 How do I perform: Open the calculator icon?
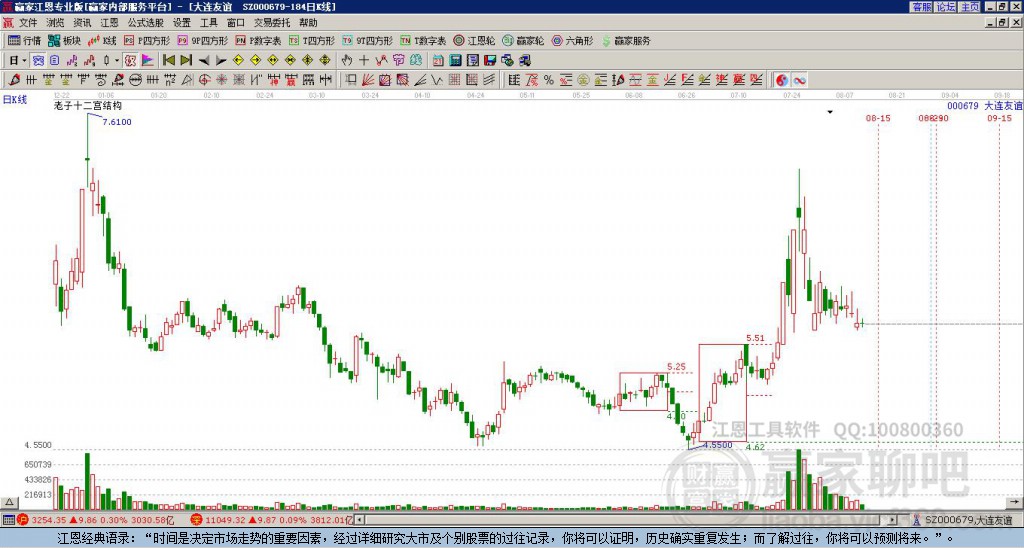(455, 61)
